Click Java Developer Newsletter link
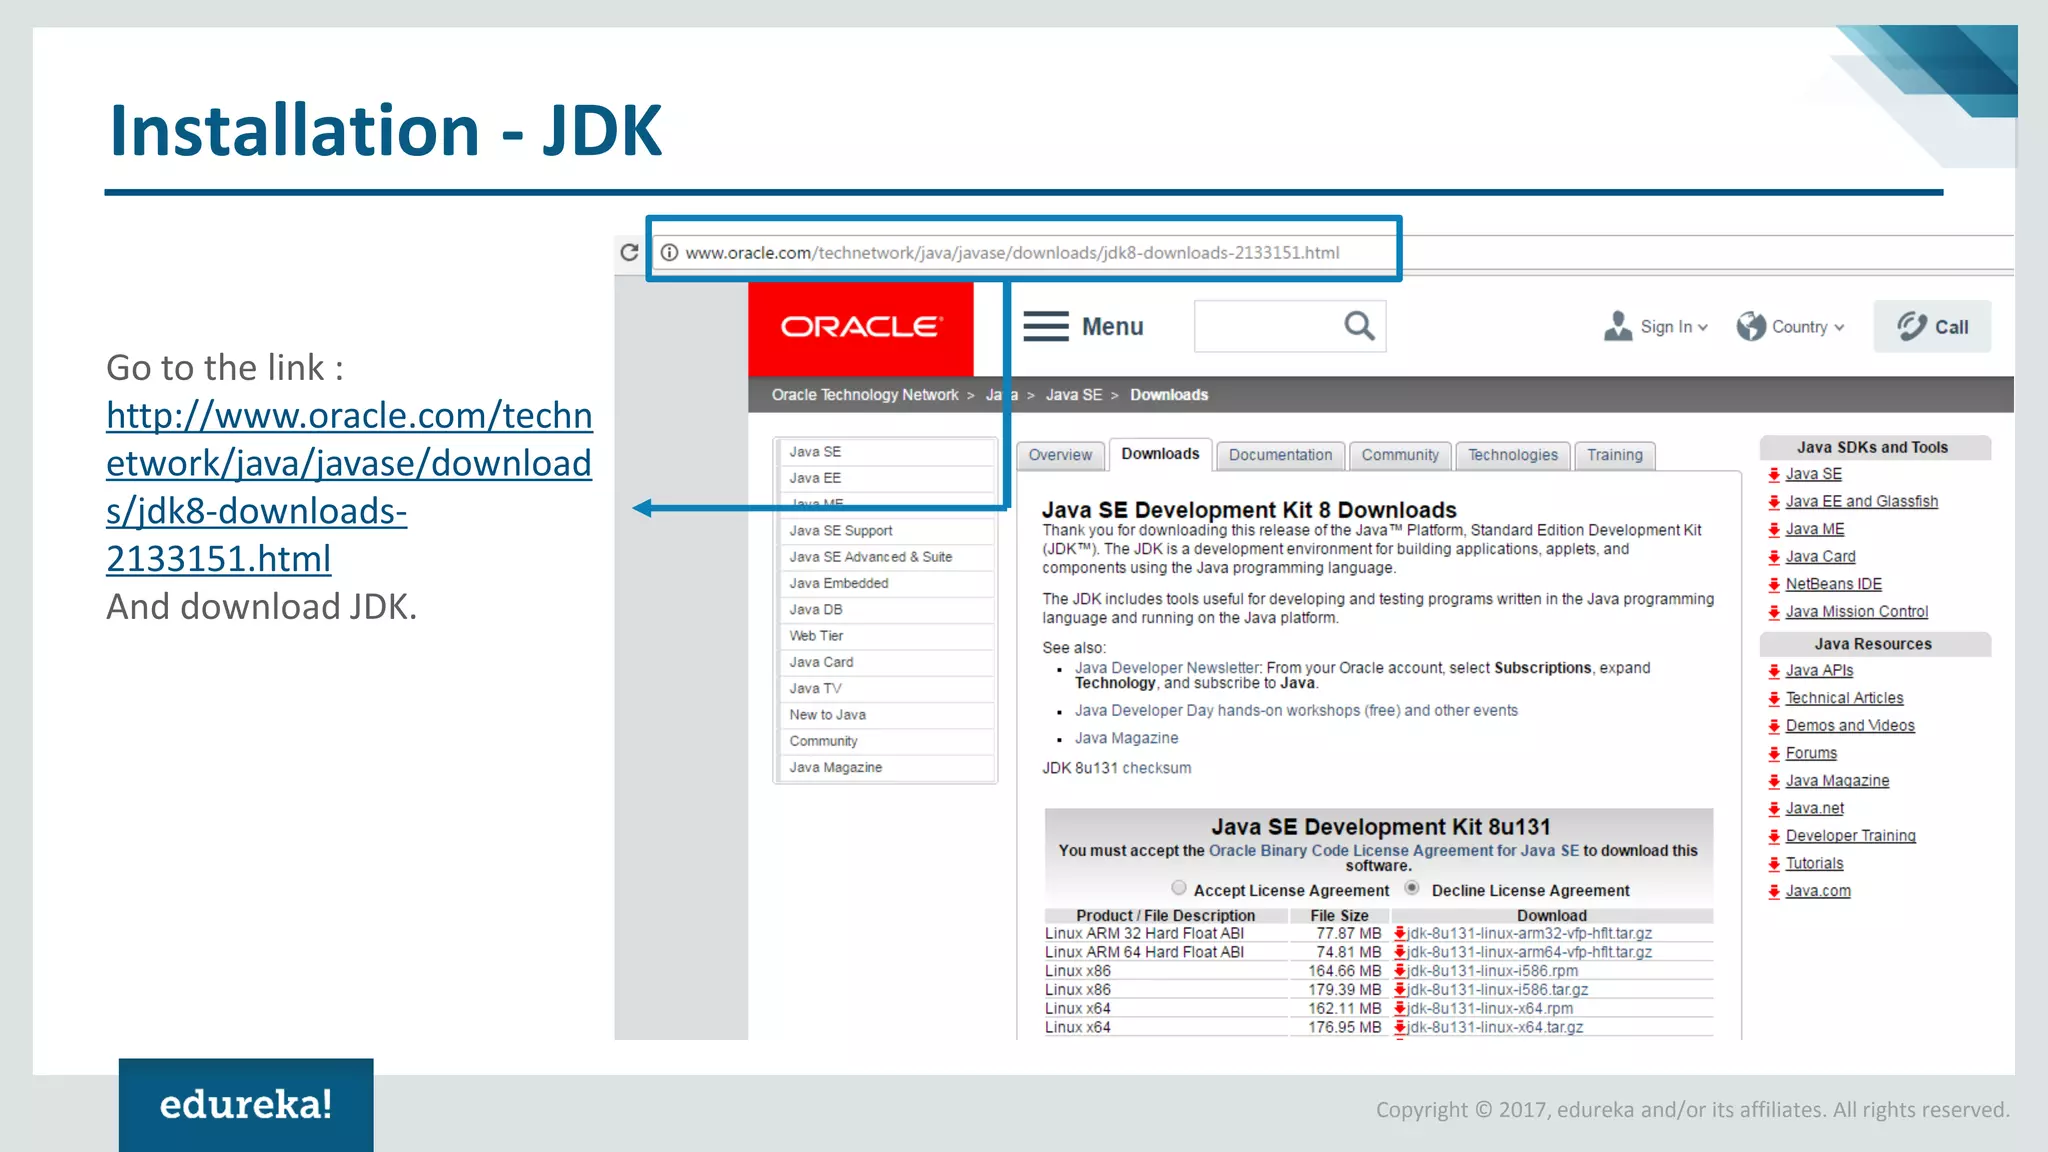Image resolution: width=2048 pixels, height=1152 pixels. pyautogui.click(x=1167, y=668)
